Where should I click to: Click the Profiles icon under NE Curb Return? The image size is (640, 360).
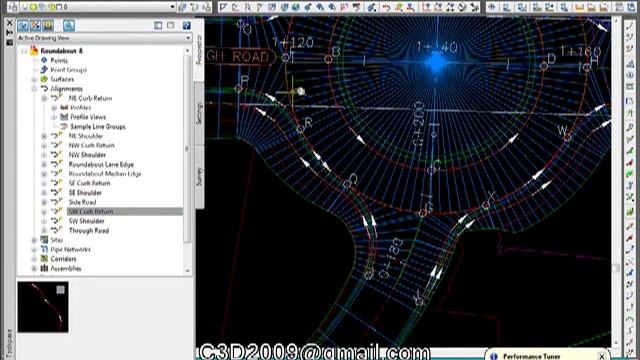(64, 107)
